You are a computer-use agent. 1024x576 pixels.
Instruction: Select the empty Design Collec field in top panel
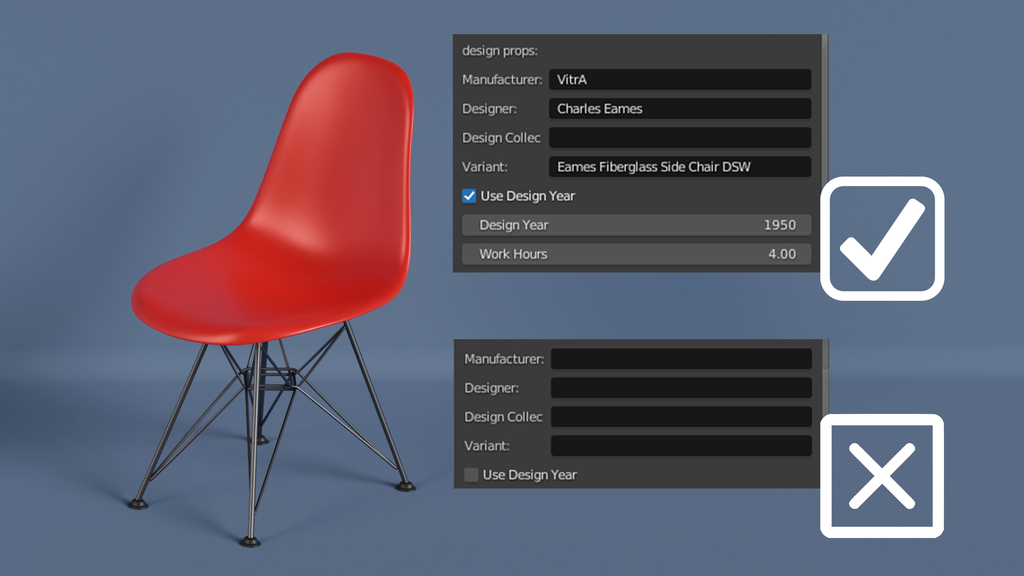[x=680, y=137]
